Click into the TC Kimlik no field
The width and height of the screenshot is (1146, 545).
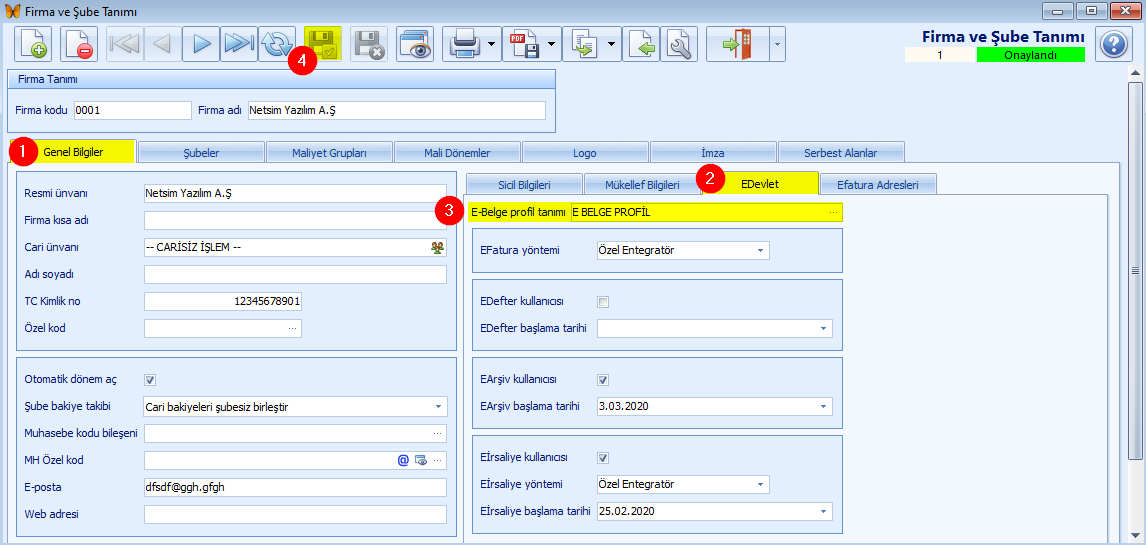[223, 302]
